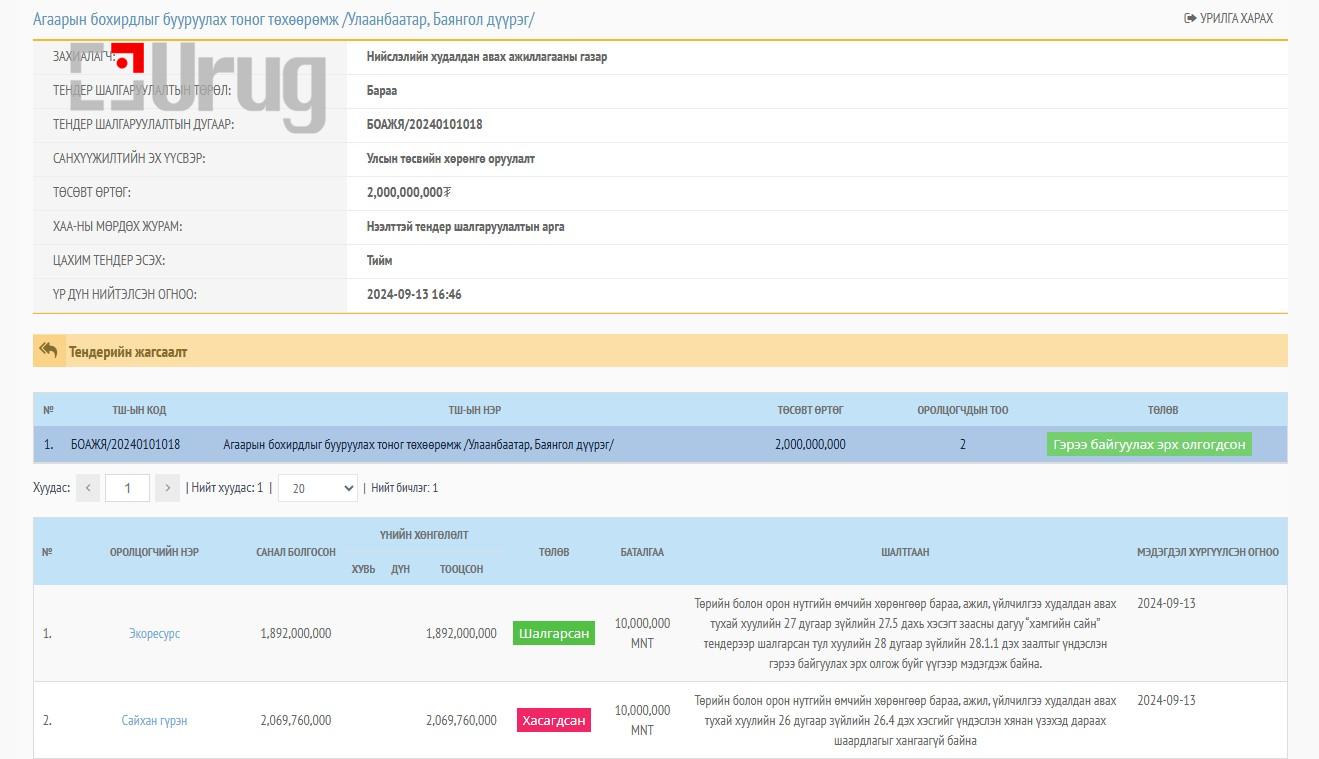Click the УРИЛГА ХАРАХ link at top right

coord(1228,18)
